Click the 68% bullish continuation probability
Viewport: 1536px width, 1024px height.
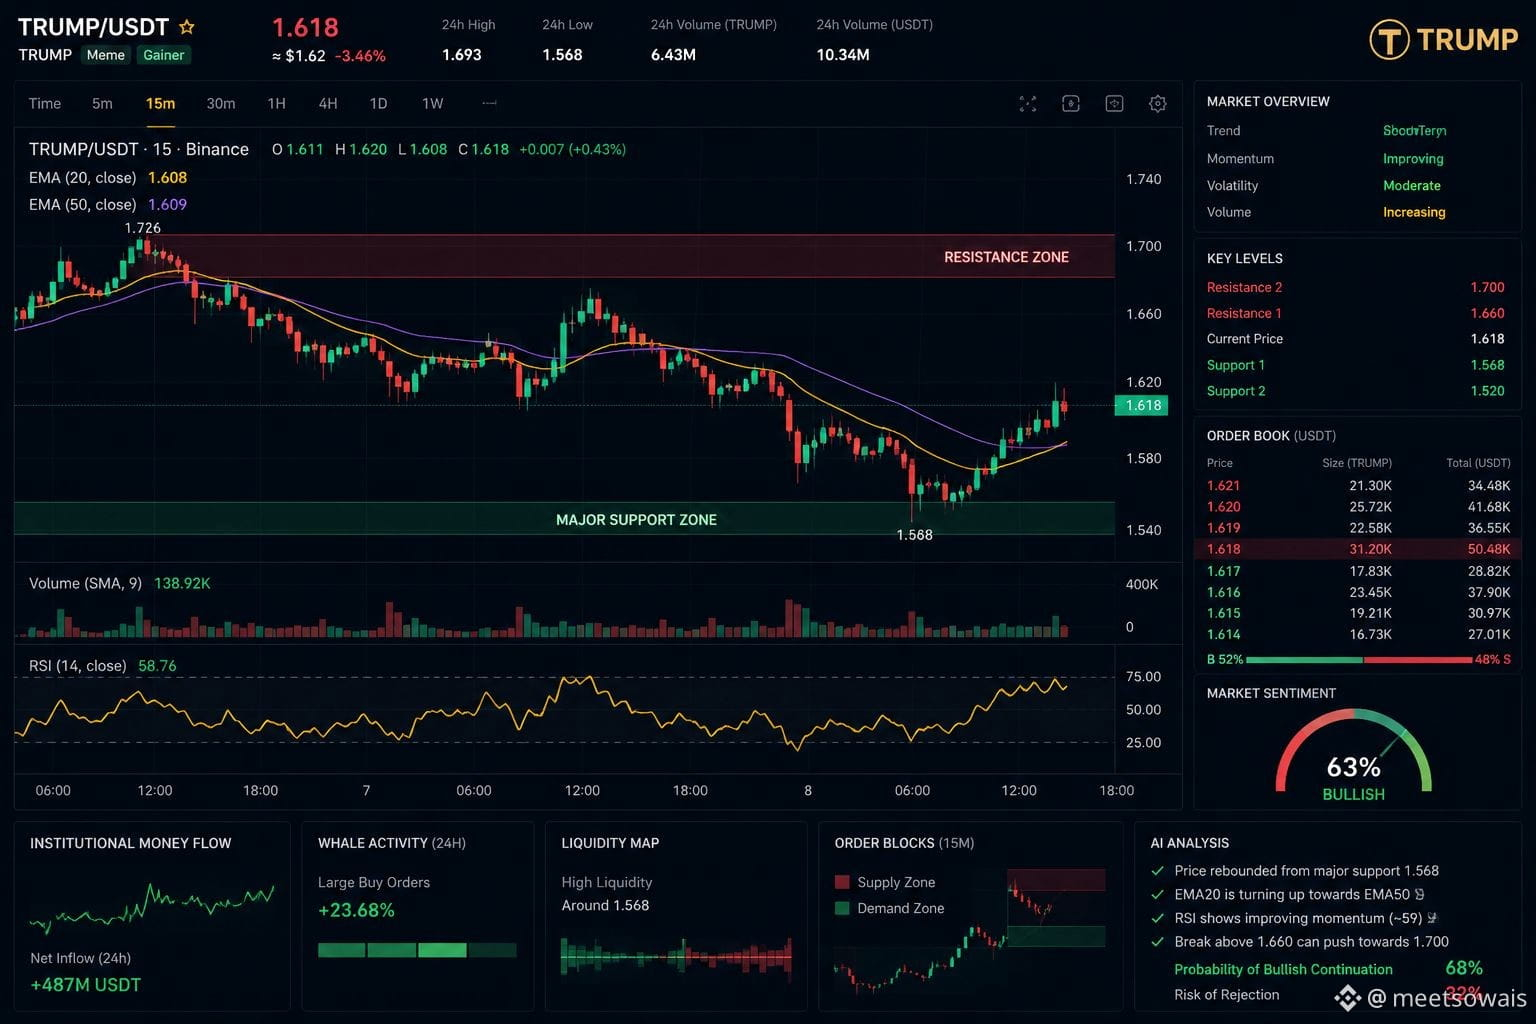[x=1464, y=968]
